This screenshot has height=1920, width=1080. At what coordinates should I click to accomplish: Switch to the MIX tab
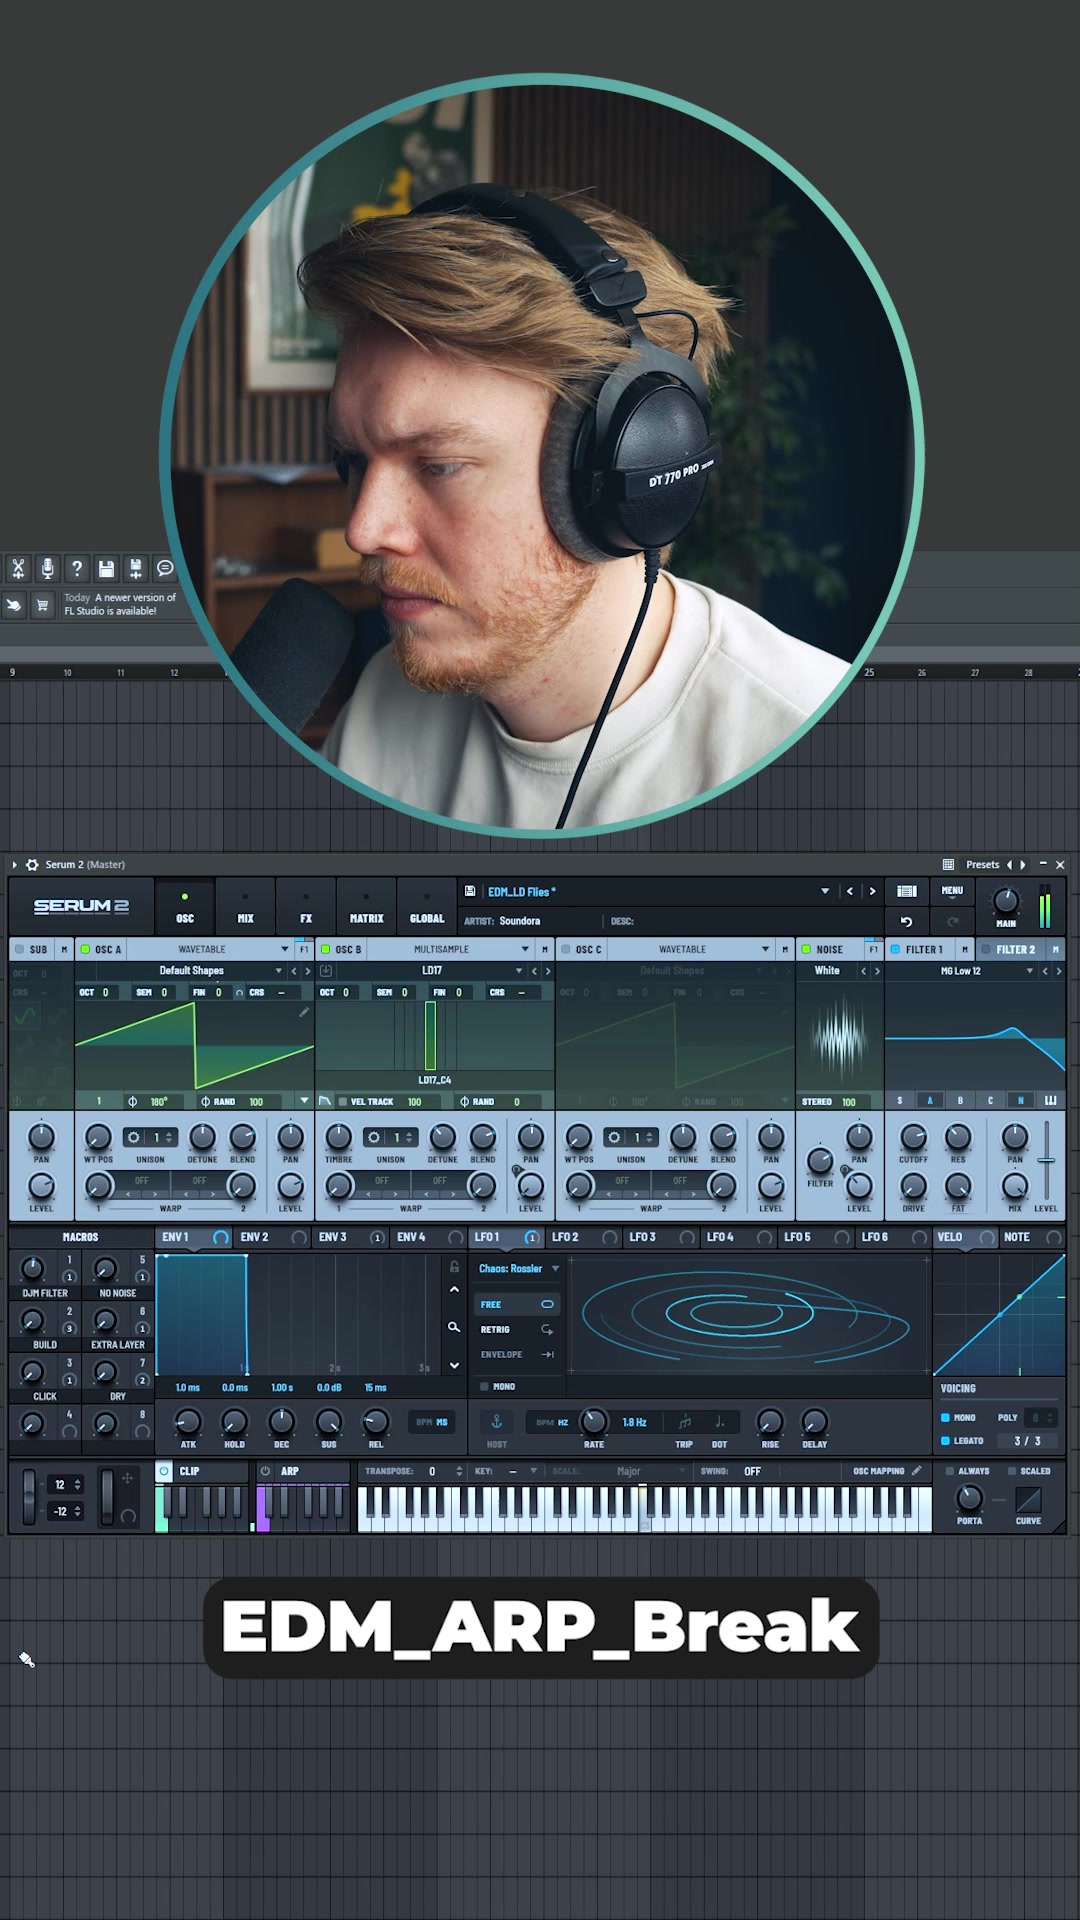[x=245, y=906]
